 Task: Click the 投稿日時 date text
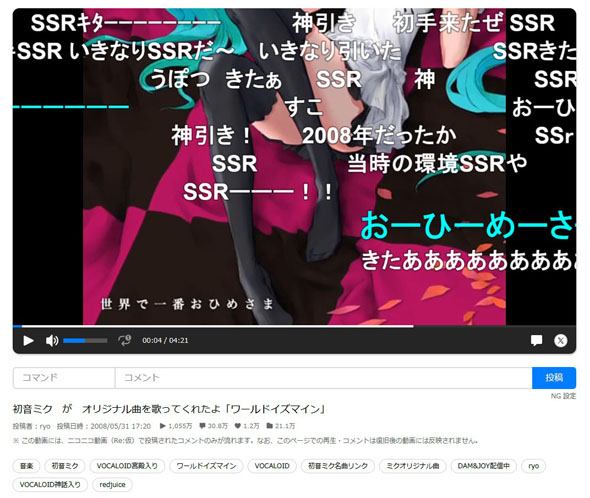pos(104,426)
